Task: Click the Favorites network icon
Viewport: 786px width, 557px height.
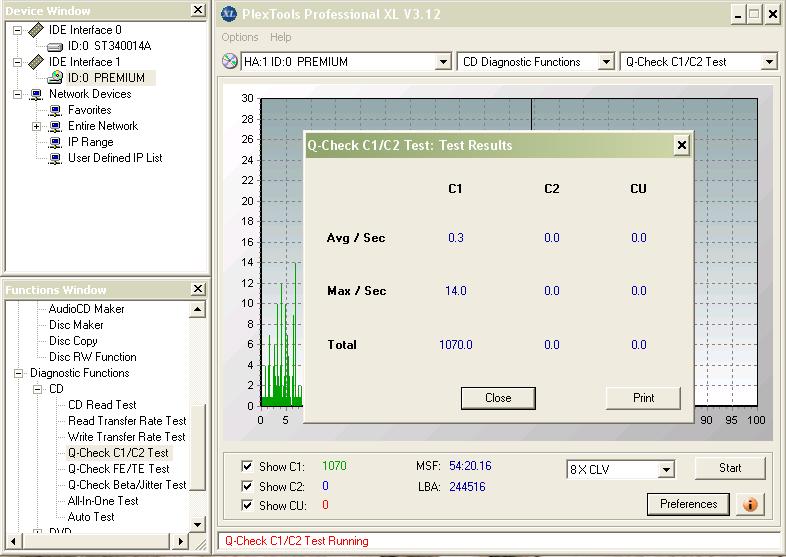Action: pos(55,110)
